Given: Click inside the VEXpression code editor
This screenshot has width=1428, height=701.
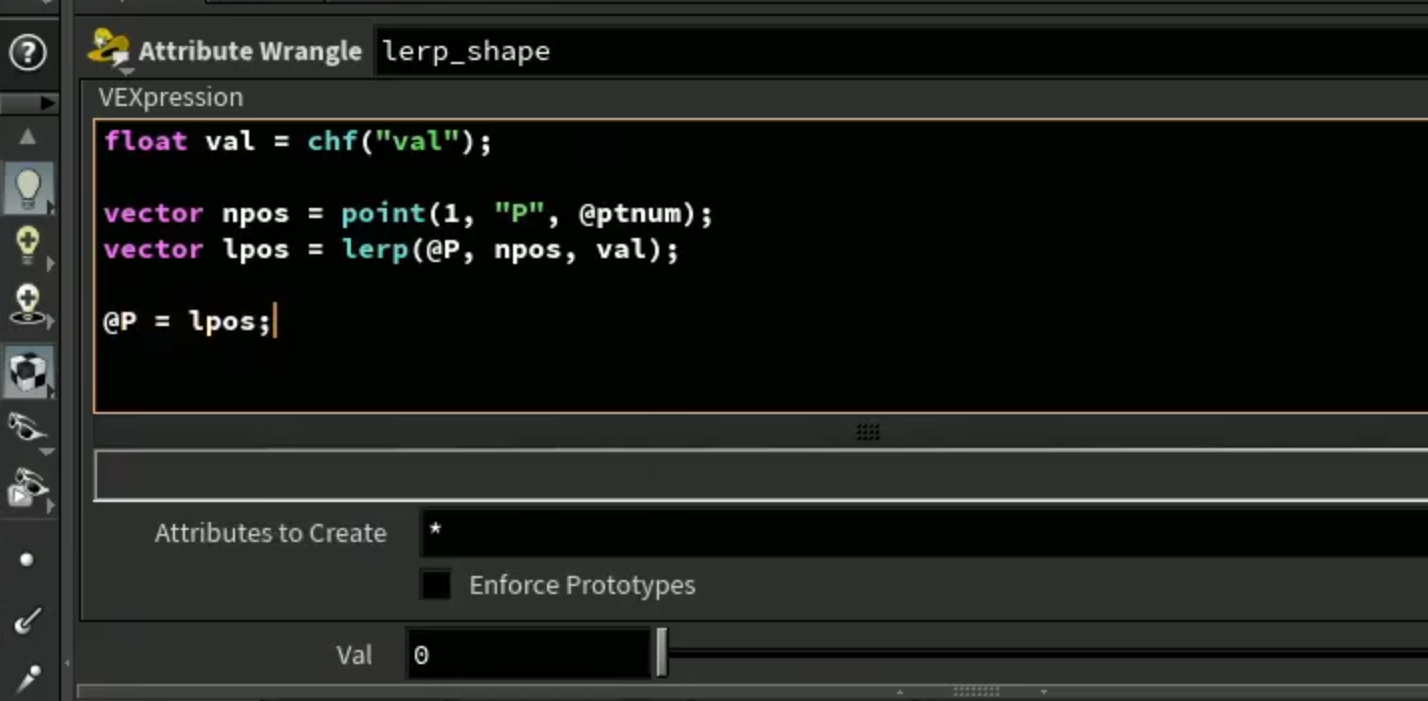Looking at the screenshot, I should coord(761,266).
